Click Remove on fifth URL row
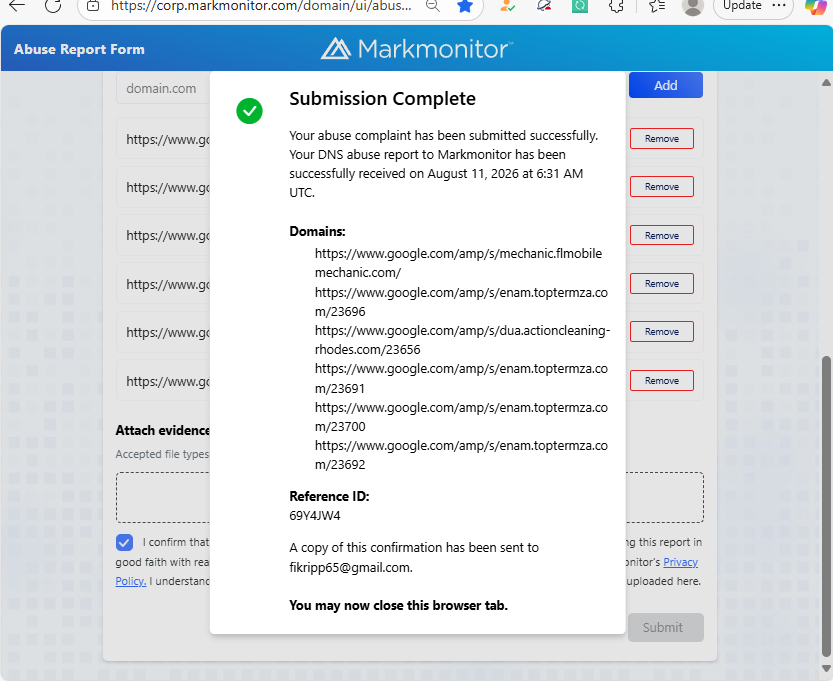Viewport: 833px width, 681px height. pyautogui.click(x=662, y=331)
